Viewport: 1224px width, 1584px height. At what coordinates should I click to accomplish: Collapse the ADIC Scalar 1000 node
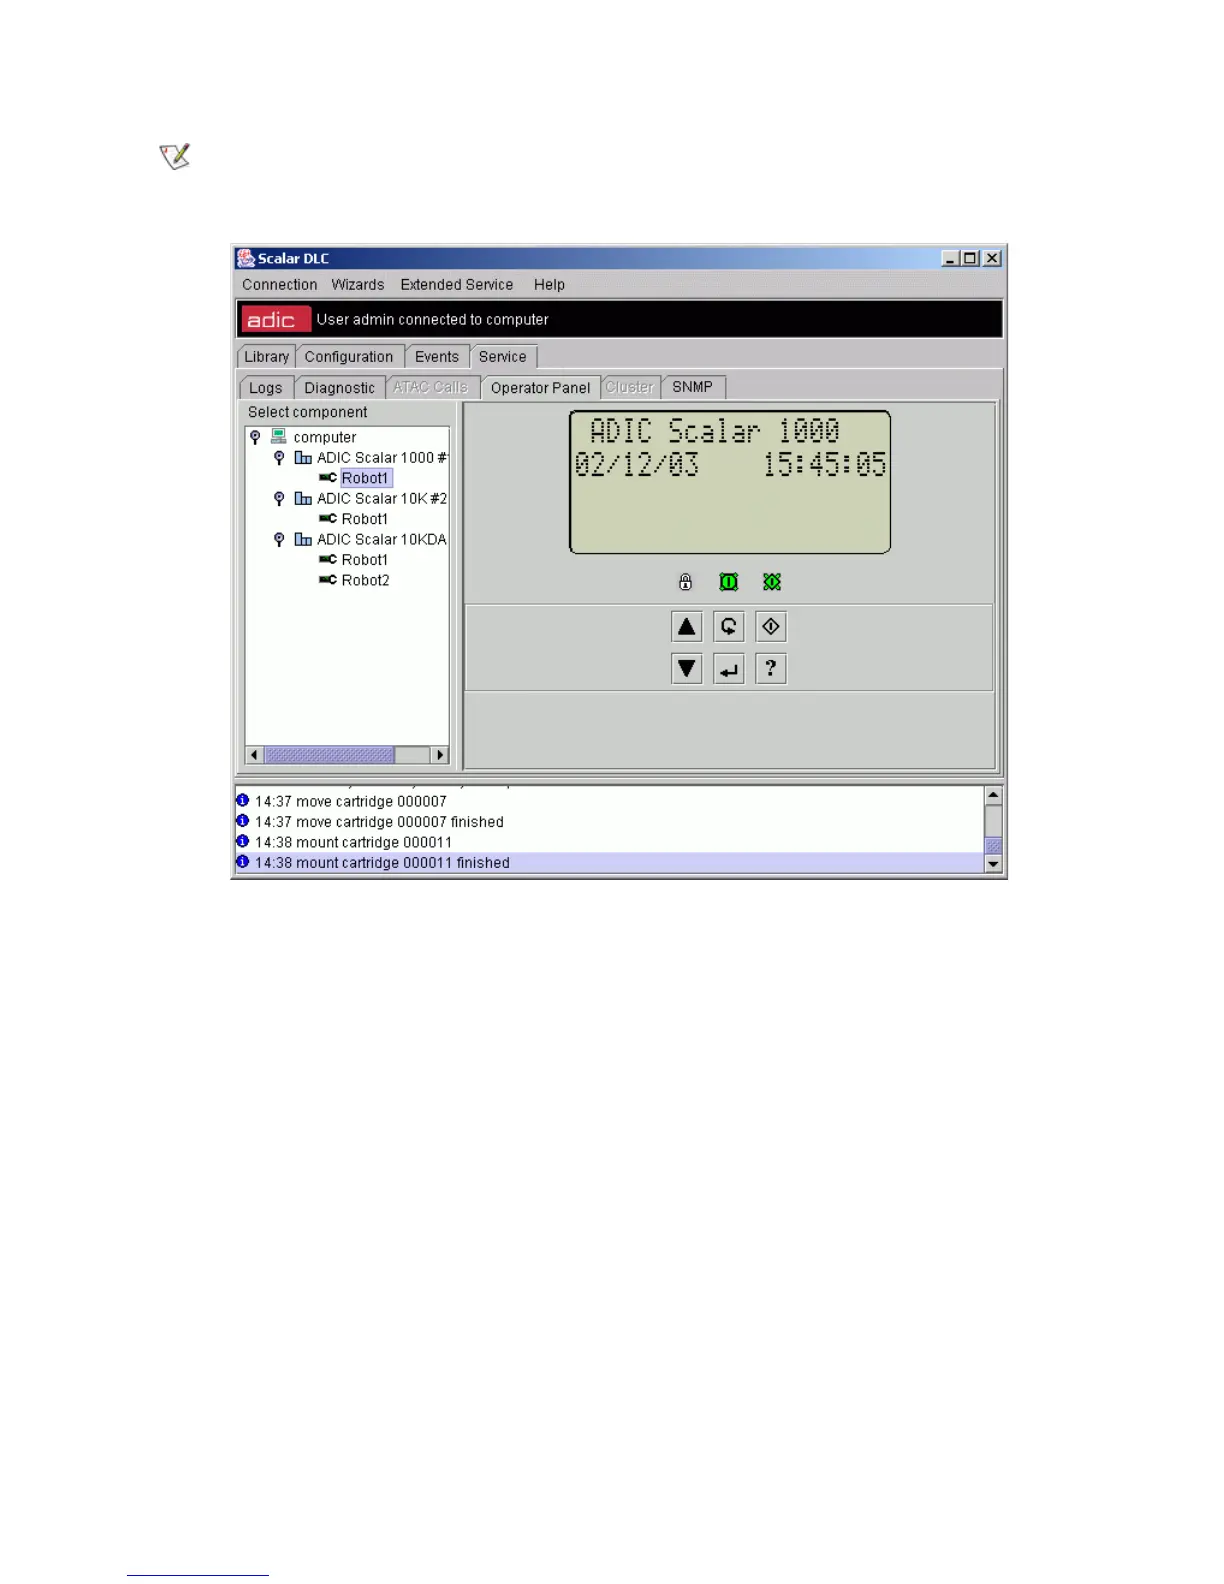pyautogui.click(x=279, y=458)
